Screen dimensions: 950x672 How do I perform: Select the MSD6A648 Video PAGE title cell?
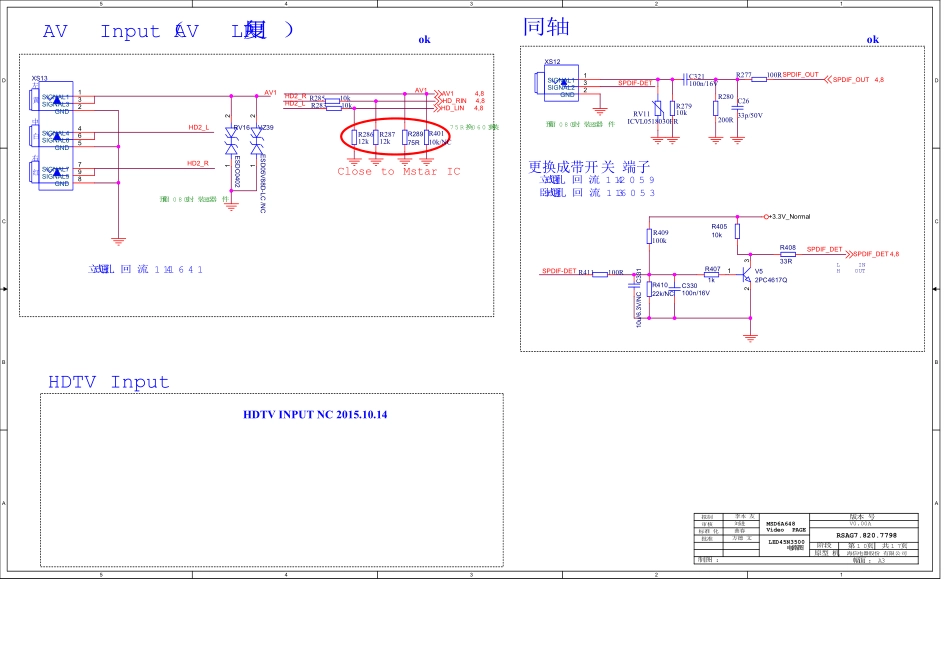(x=786, y=526)
